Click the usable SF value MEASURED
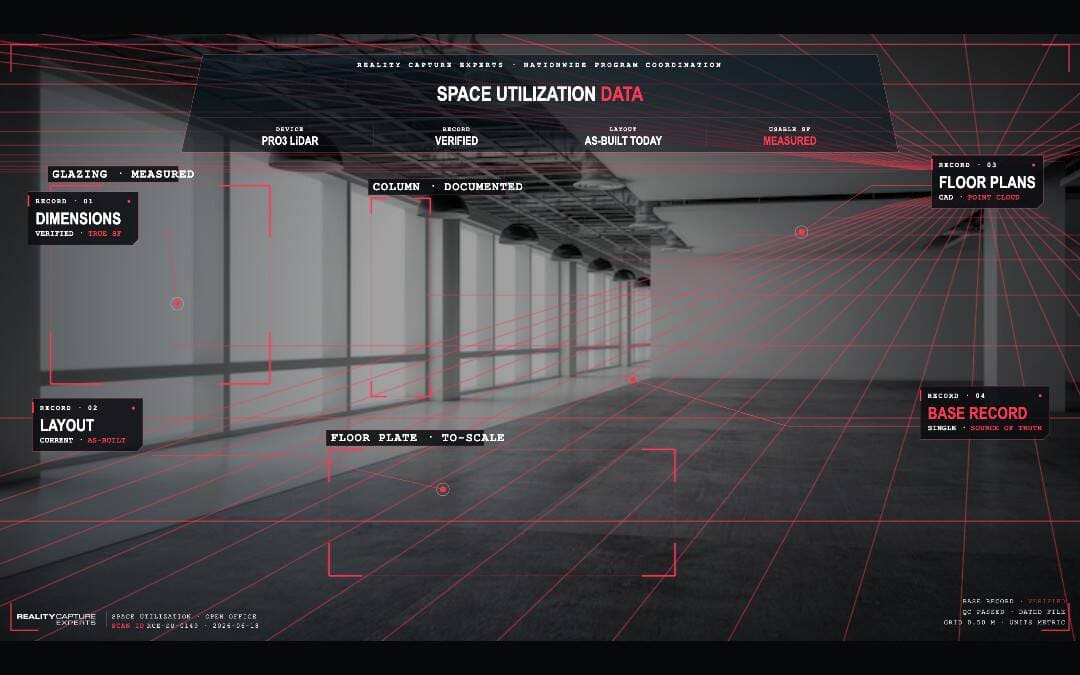The height and width of the screenshot is (675, 1080). [789, 141]
